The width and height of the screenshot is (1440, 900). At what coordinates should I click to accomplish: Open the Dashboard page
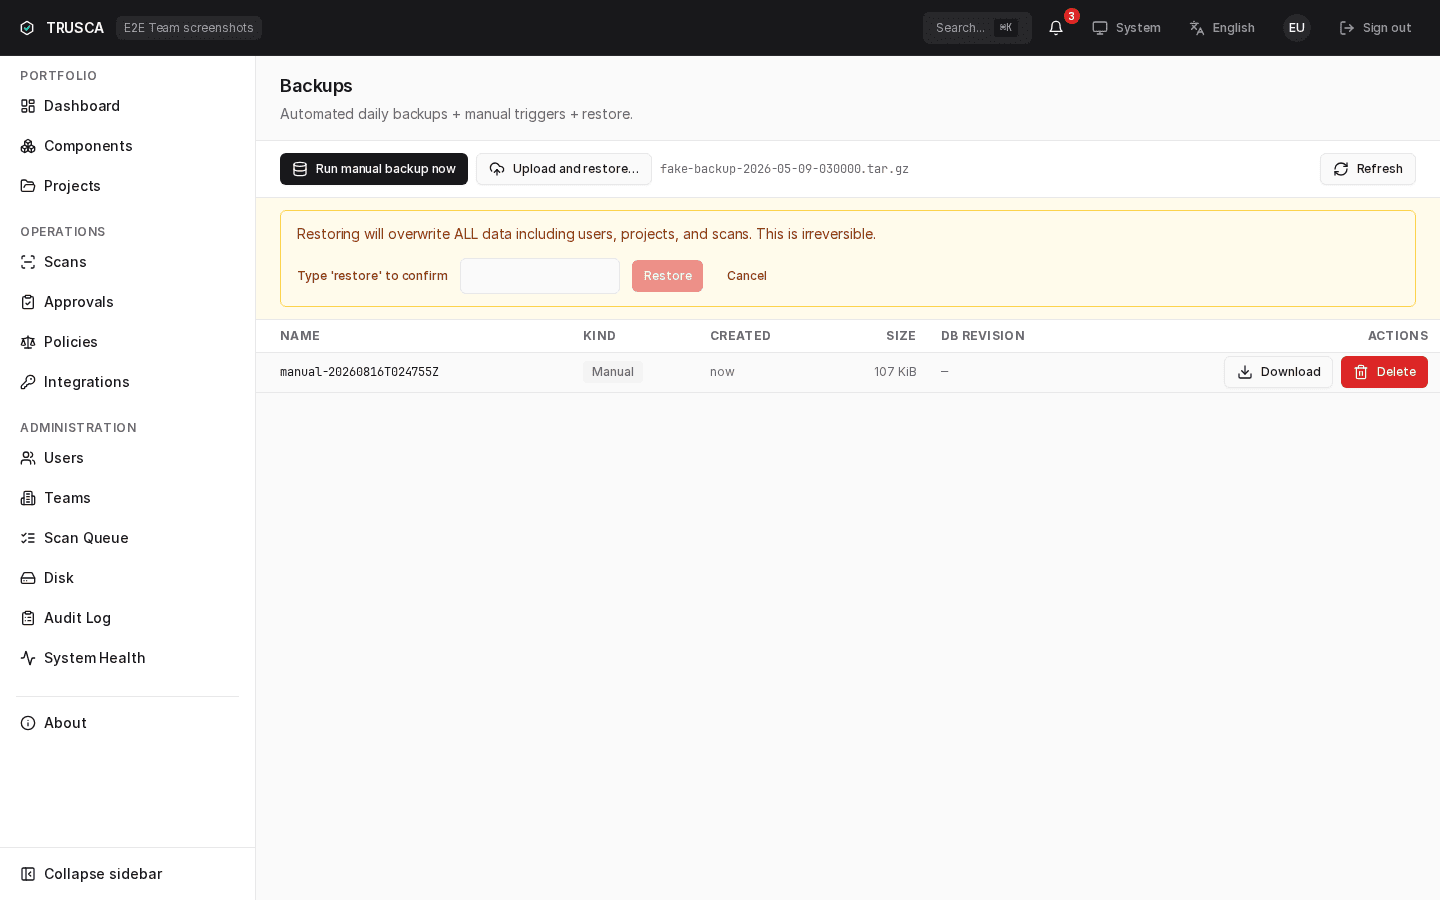click(x=127, y=106)
